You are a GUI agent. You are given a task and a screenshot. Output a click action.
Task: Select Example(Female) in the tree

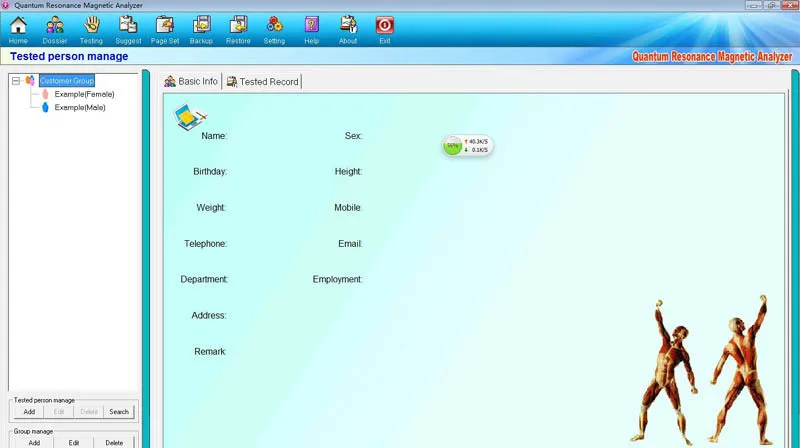[x=84, y=94]
